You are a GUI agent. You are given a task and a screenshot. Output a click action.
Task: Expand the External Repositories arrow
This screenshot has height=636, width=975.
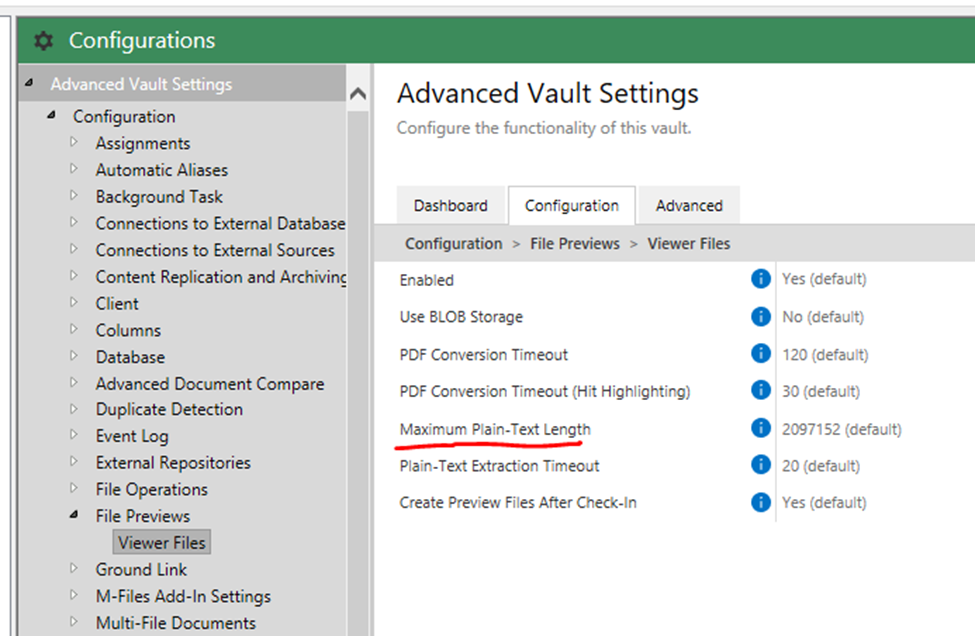[x=74, y=462]
